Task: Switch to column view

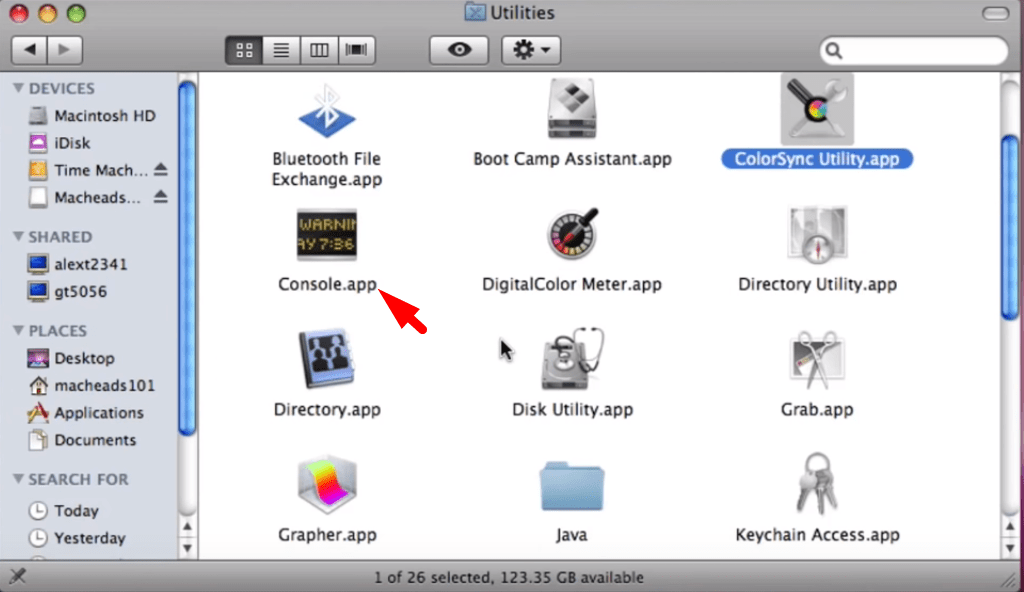Action: coord(319,50)
